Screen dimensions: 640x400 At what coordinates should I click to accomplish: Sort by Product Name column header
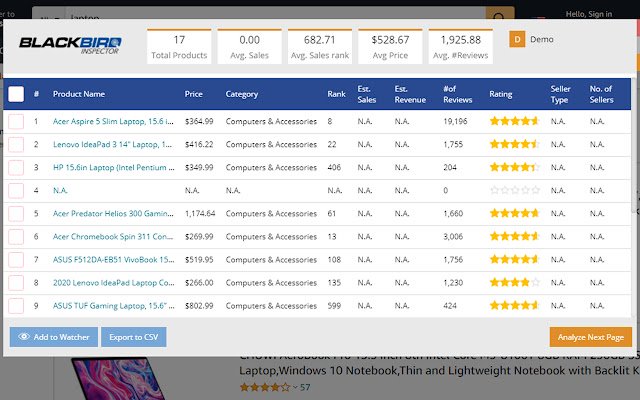click(x=79, y=94)
